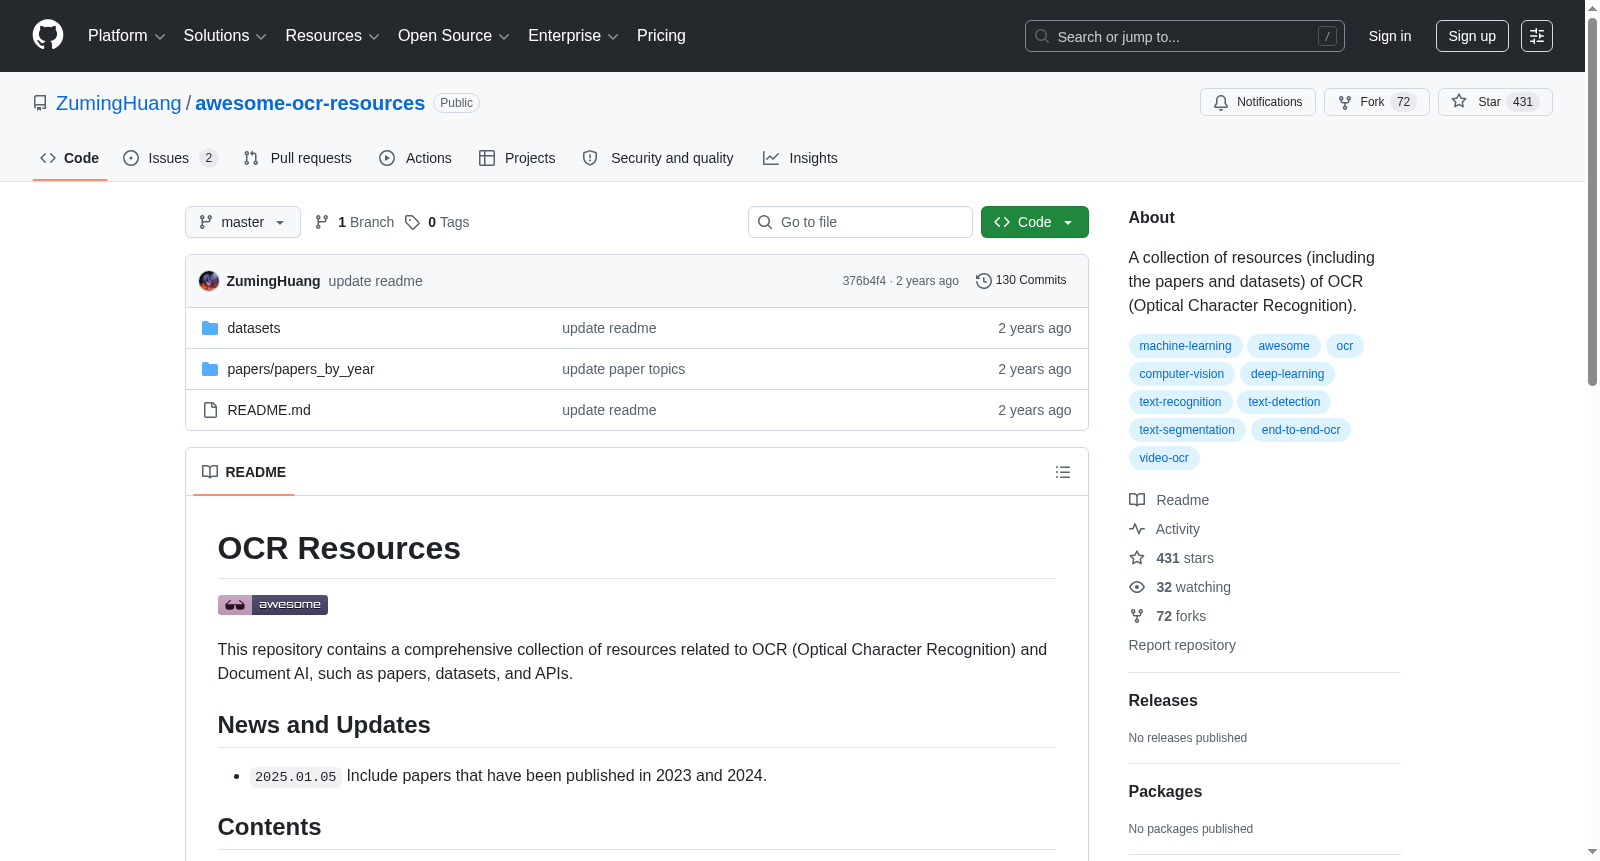
Task: Click the README.md file icon
Action: 210,410
